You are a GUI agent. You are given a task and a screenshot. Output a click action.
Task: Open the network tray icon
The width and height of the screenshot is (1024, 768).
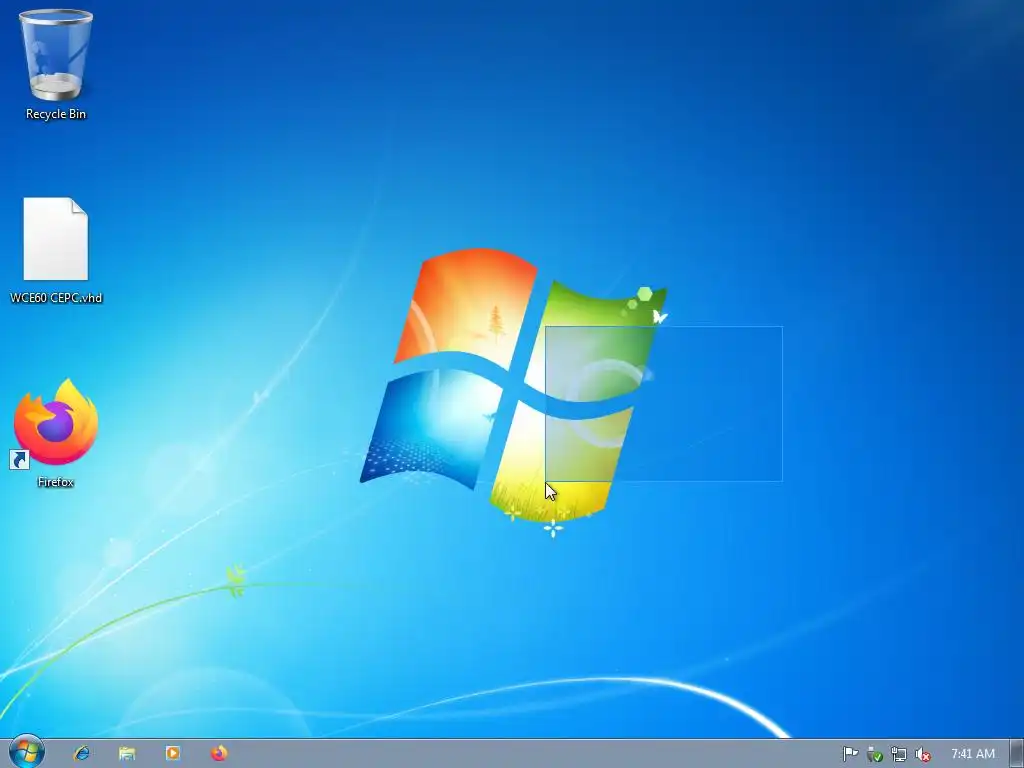tap(899, 754)
